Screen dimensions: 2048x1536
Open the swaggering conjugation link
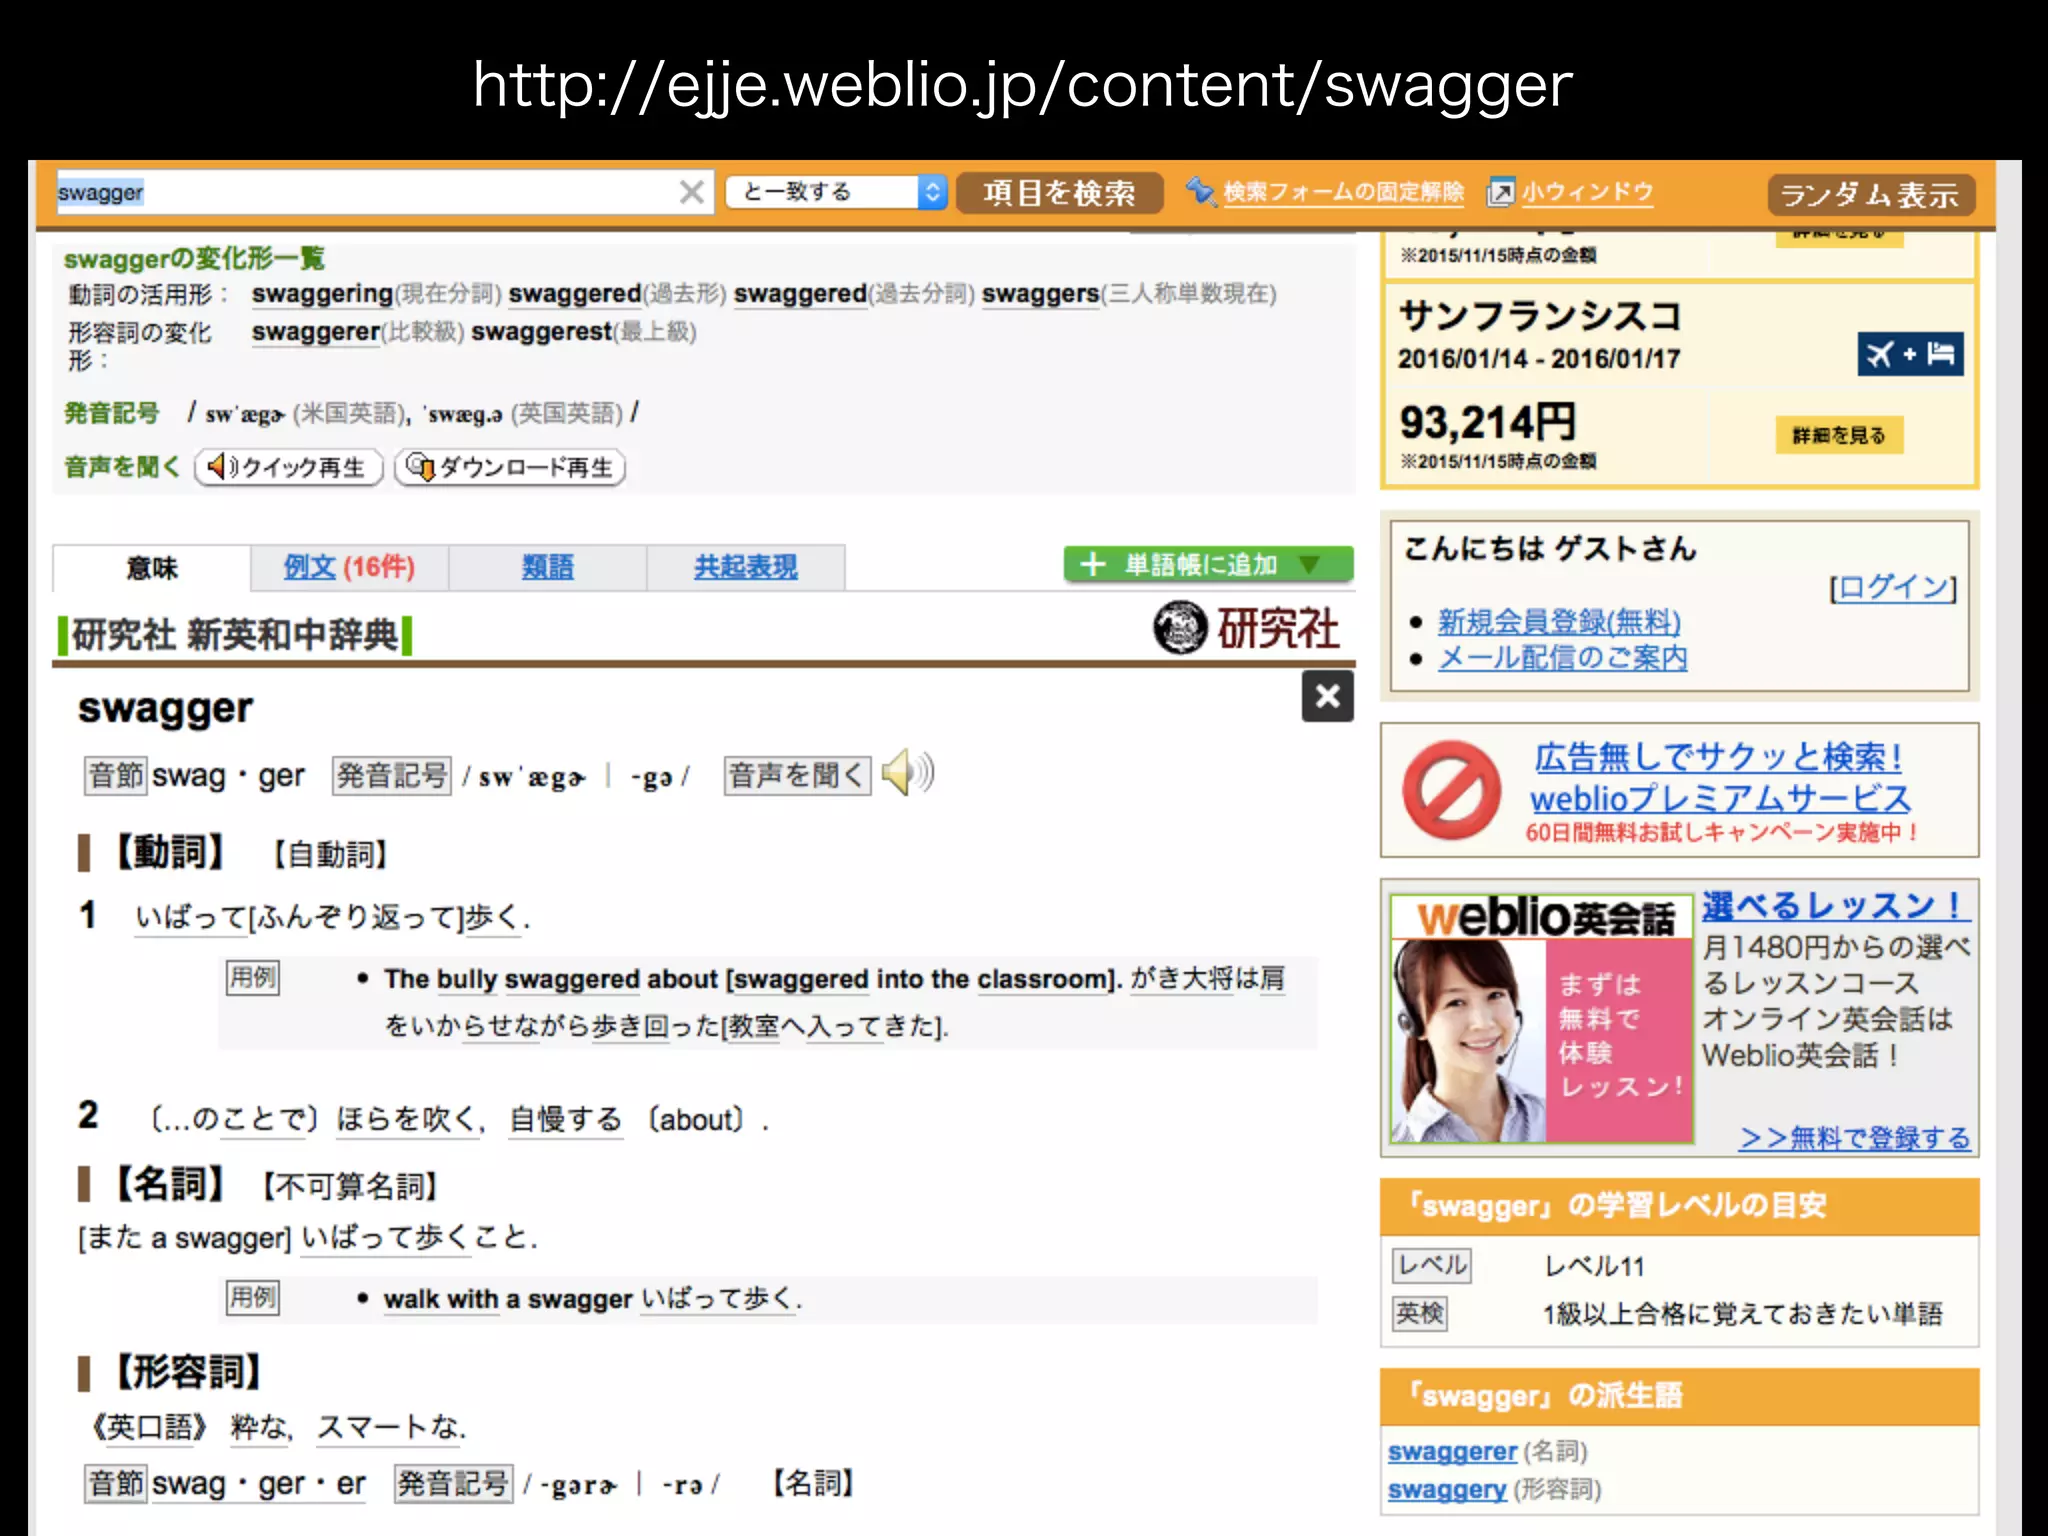(322, 294)
